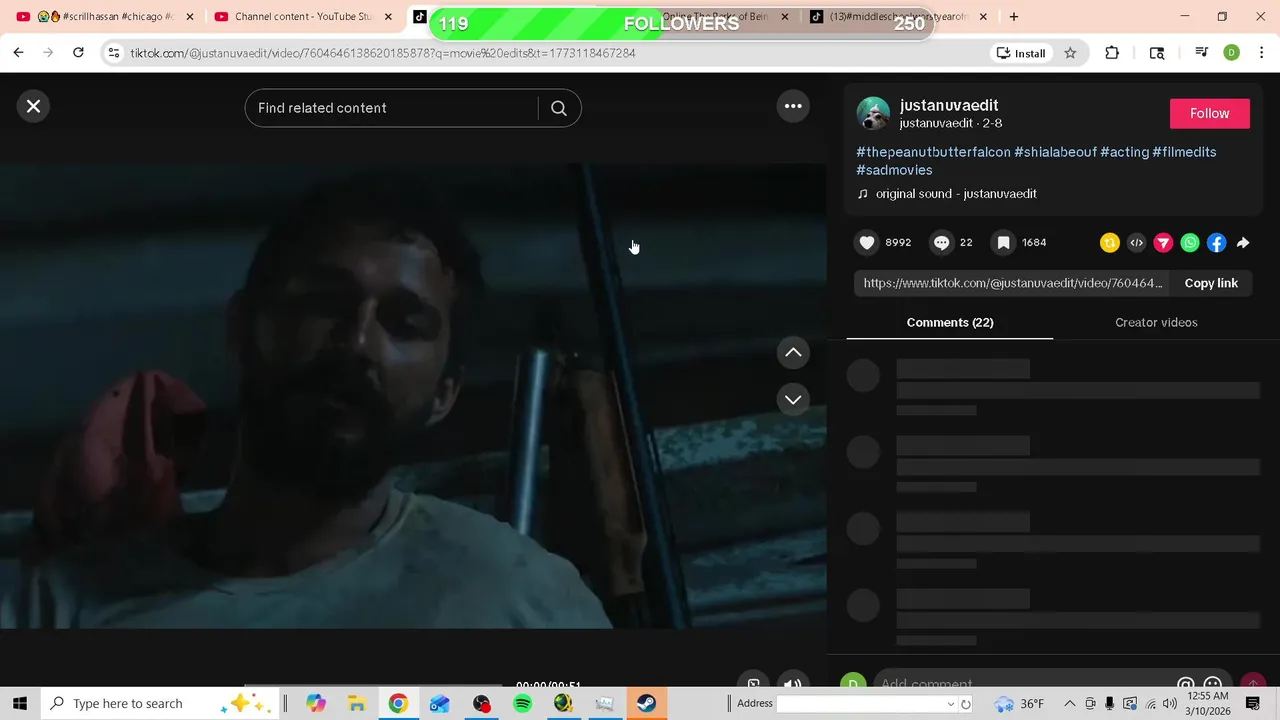Show hidden system tray icons
1280x720 pixels.
[1069, 703]
